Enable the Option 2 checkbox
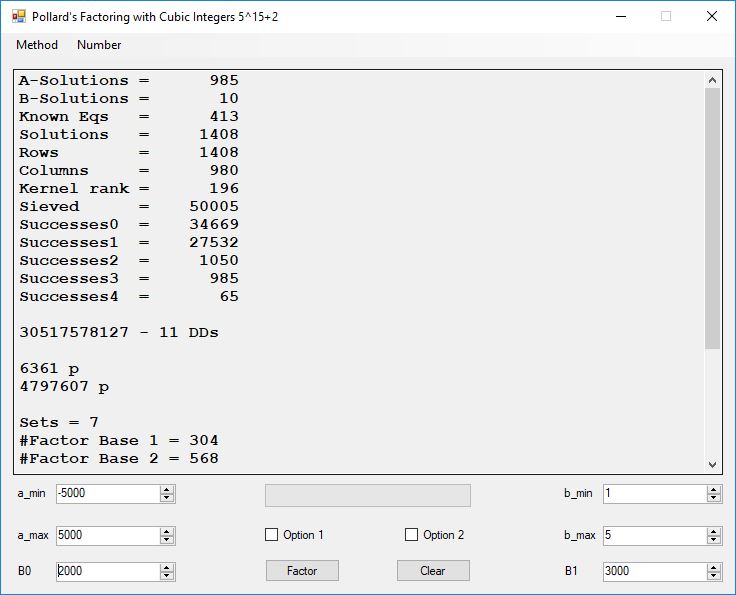 (411, 535)
